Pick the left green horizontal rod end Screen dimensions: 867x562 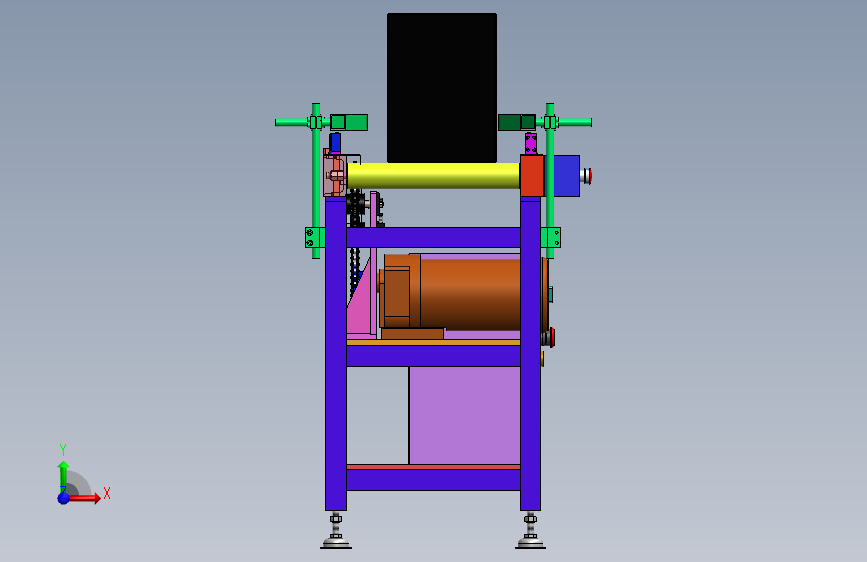pyautogui.click(x=291, y=122)
